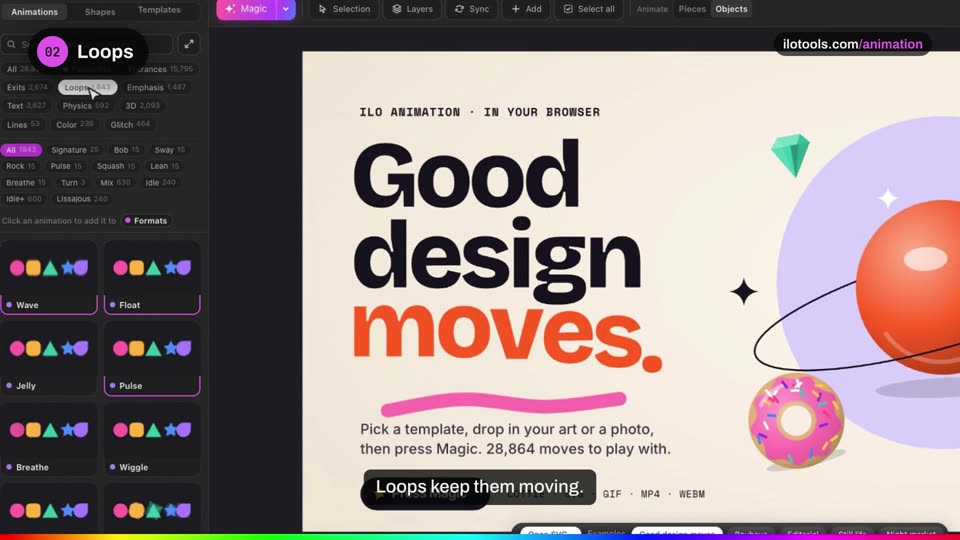Switch mode to Pieces
Screen dimensions: 960x540
point(692,9)
